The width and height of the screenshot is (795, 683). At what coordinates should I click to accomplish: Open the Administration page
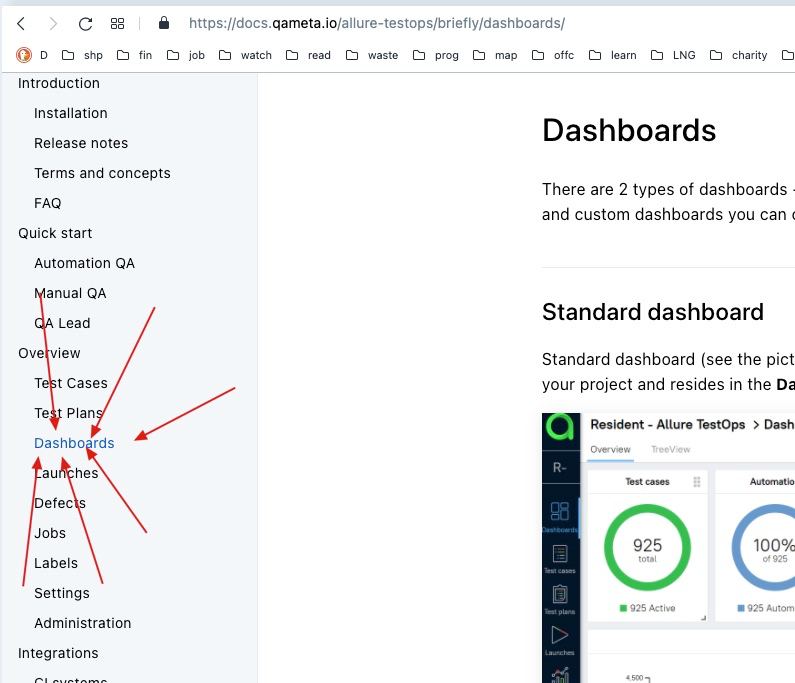click(82, 623)
